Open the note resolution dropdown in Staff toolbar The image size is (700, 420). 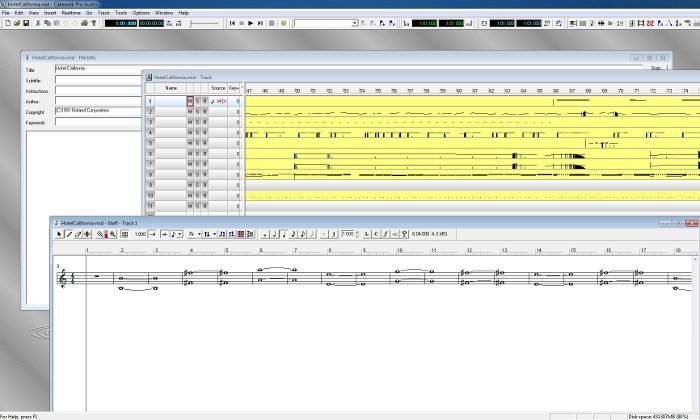pos(180,234)
